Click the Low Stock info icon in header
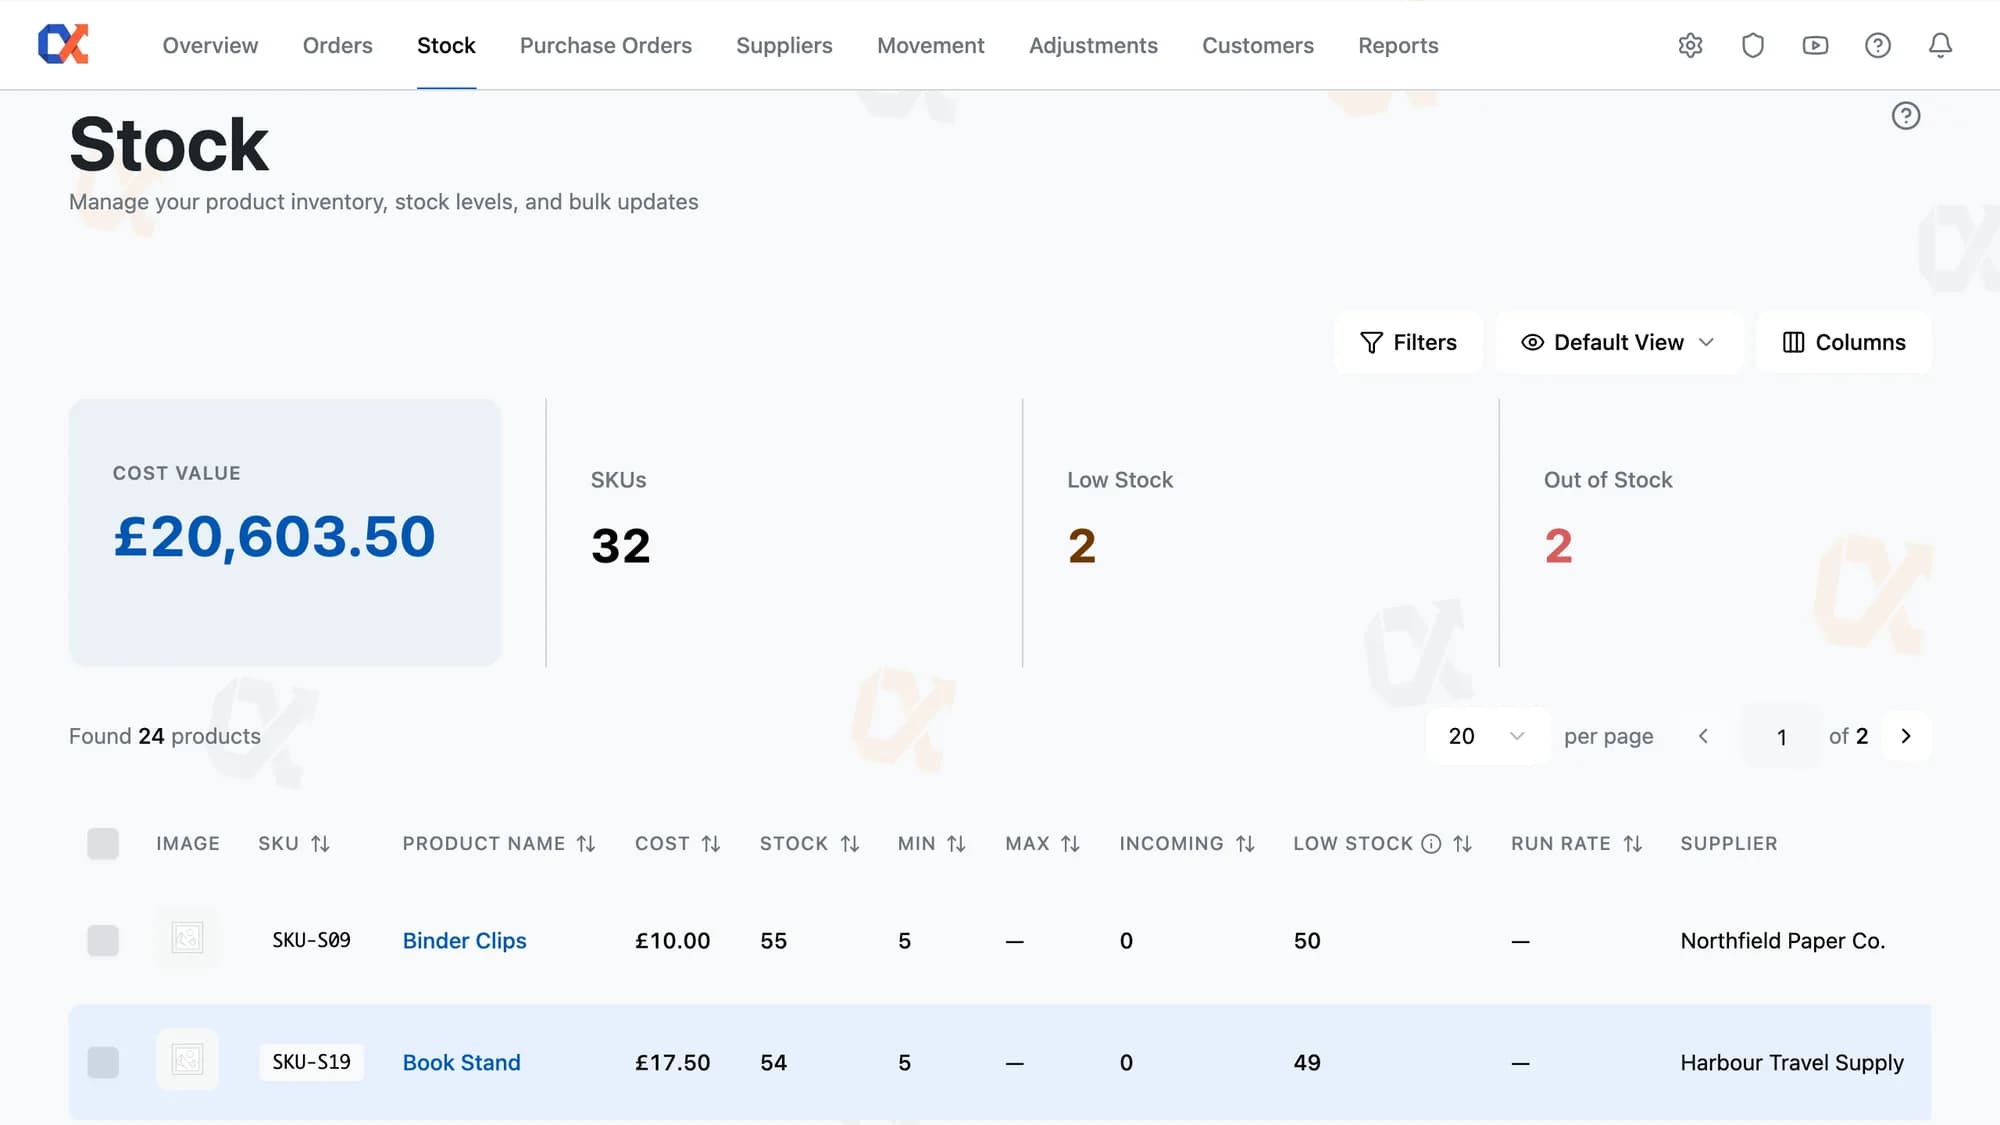 (1431, 844)
